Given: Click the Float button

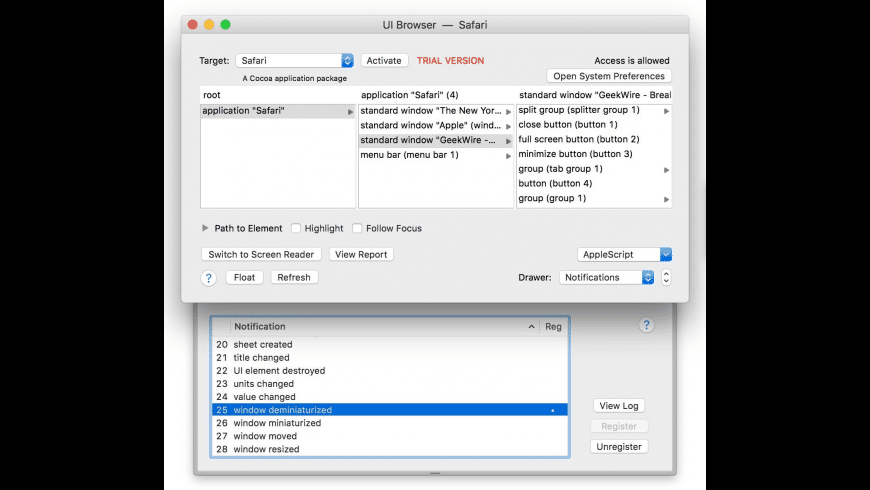Looking at the screenshot, I should 244,277.
